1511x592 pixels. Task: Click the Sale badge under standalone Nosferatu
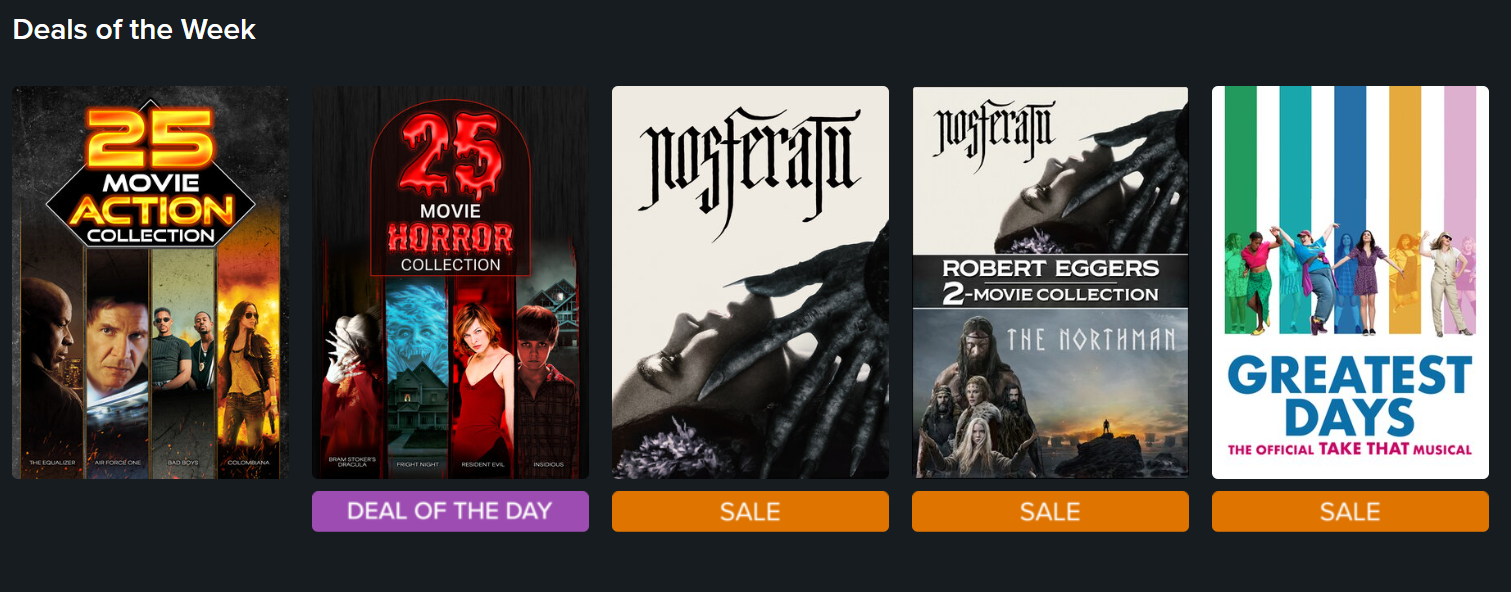(750, 511)
